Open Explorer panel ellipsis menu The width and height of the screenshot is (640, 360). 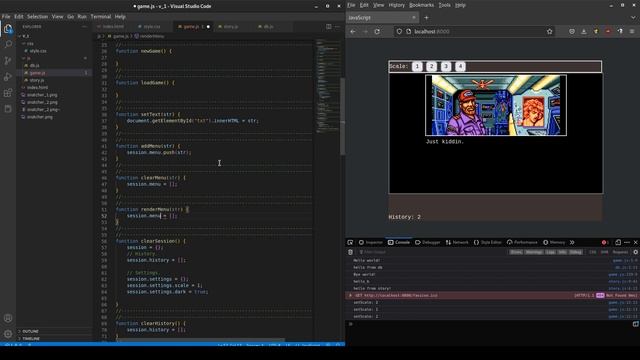click(x=84, y=27)
